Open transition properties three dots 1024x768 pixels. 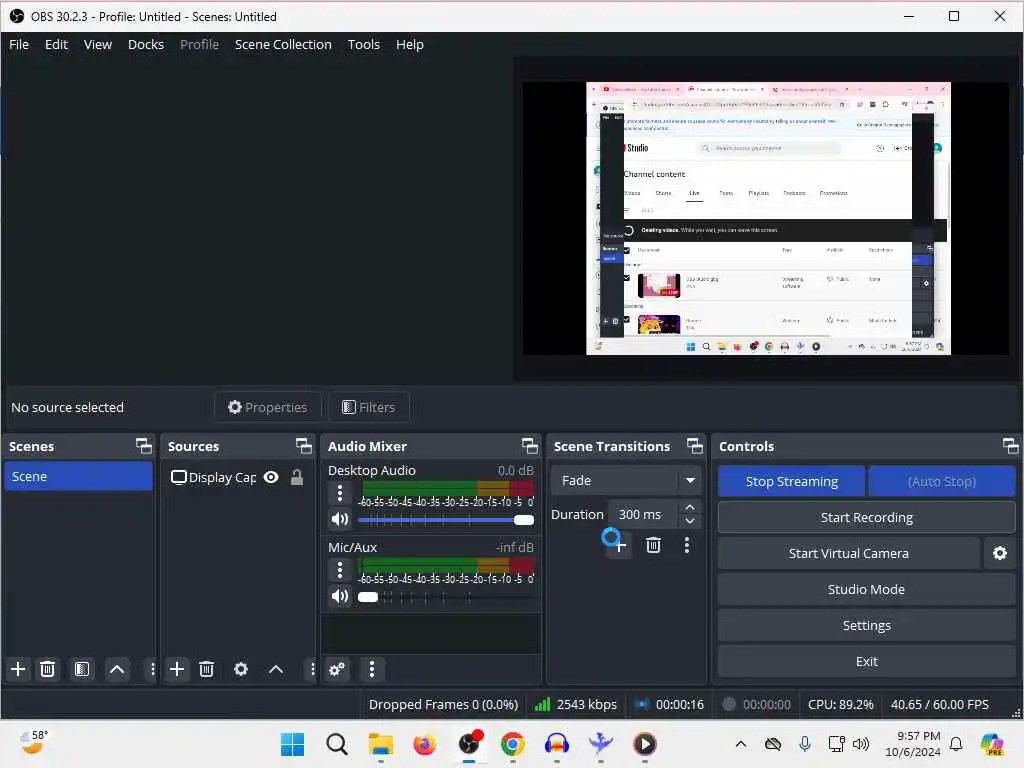click(686, 545)
